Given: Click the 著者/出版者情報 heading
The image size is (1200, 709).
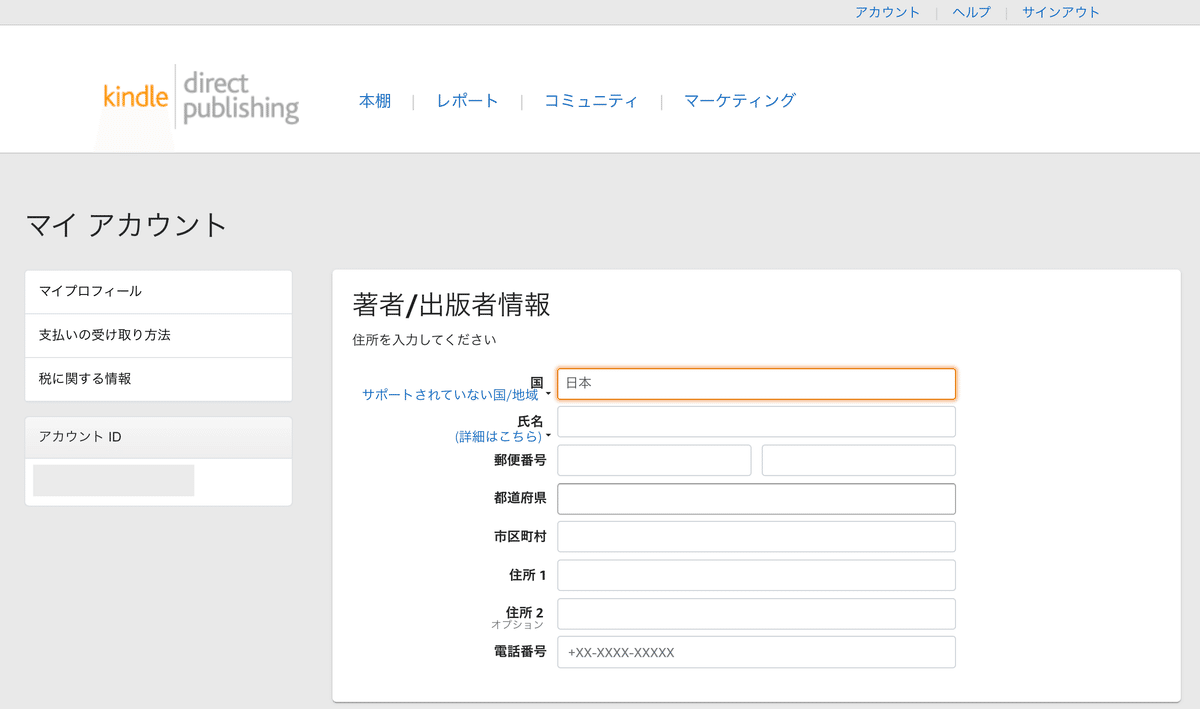Looking at the screenshot, I should click(x=451, y=305).
